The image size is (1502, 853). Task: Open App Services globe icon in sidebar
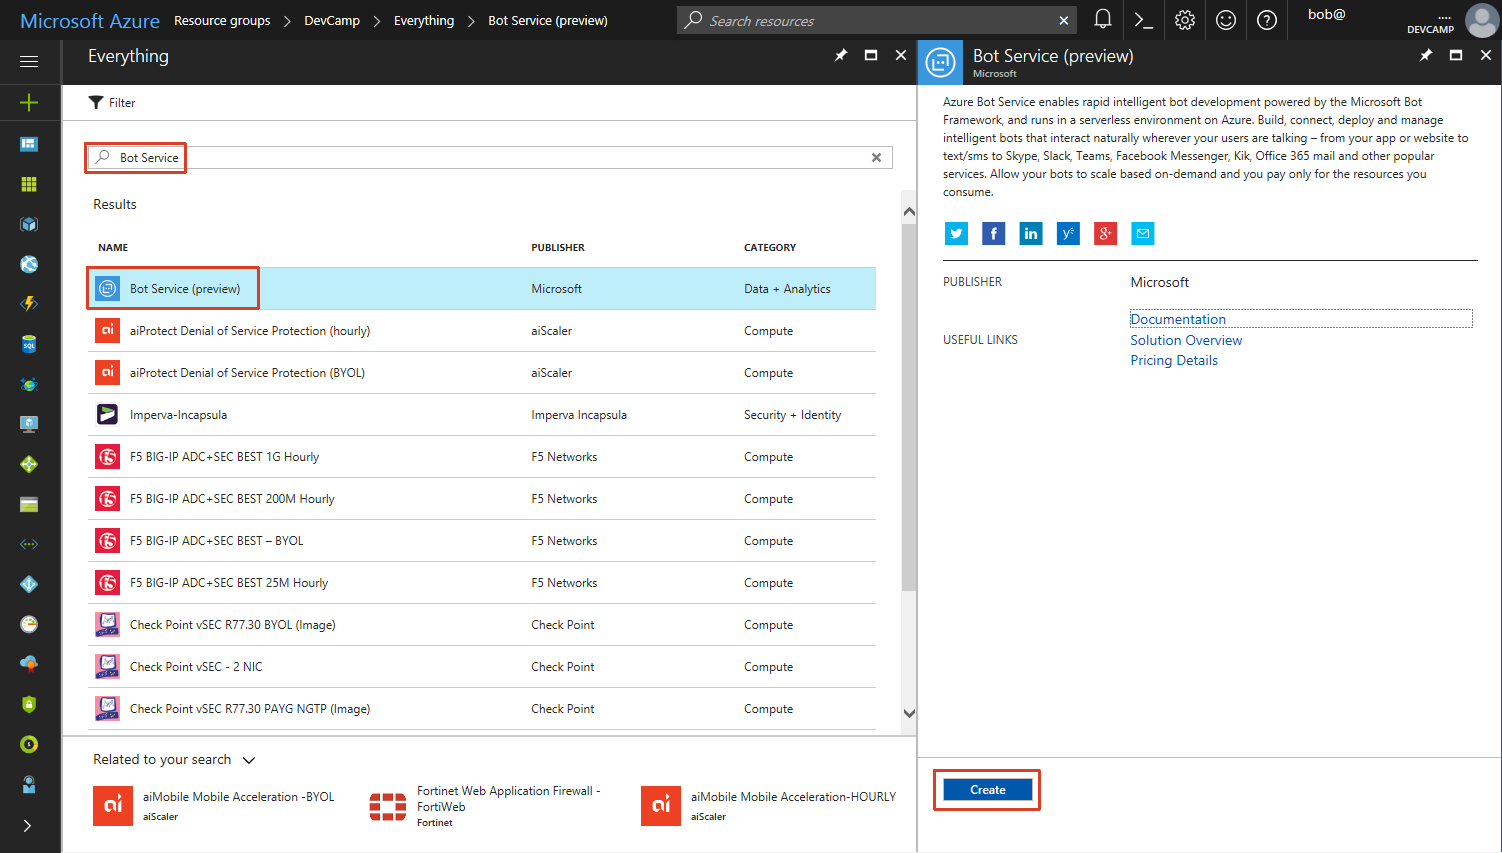coord(29,264)
